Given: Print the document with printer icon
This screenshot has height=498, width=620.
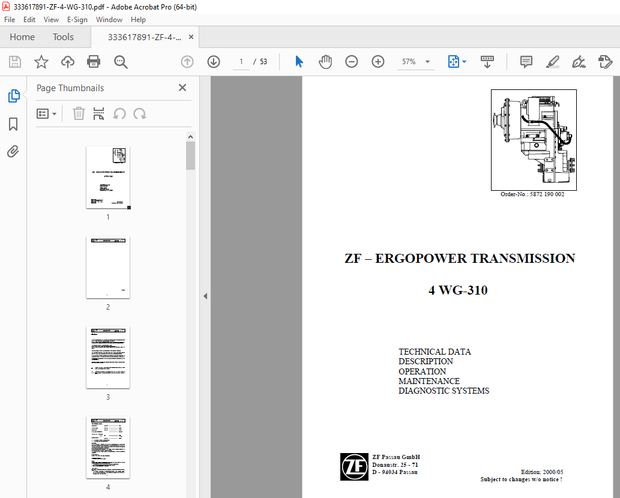Looking at the screenshot, I should [x=94, y=62].
